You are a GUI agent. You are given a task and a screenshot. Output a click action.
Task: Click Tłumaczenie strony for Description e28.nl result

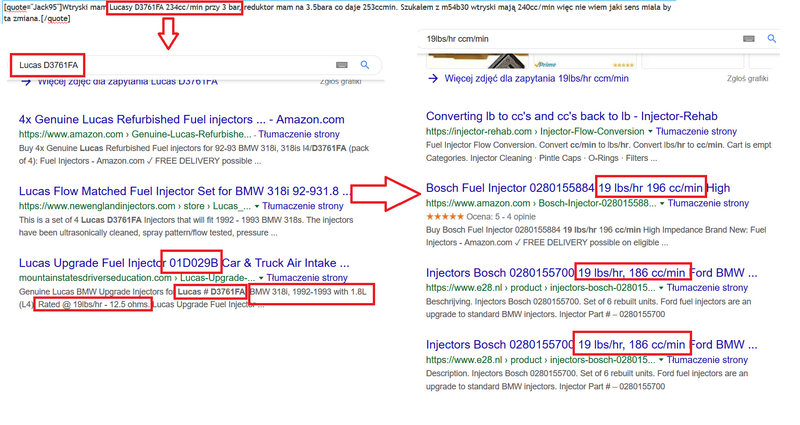707,360
